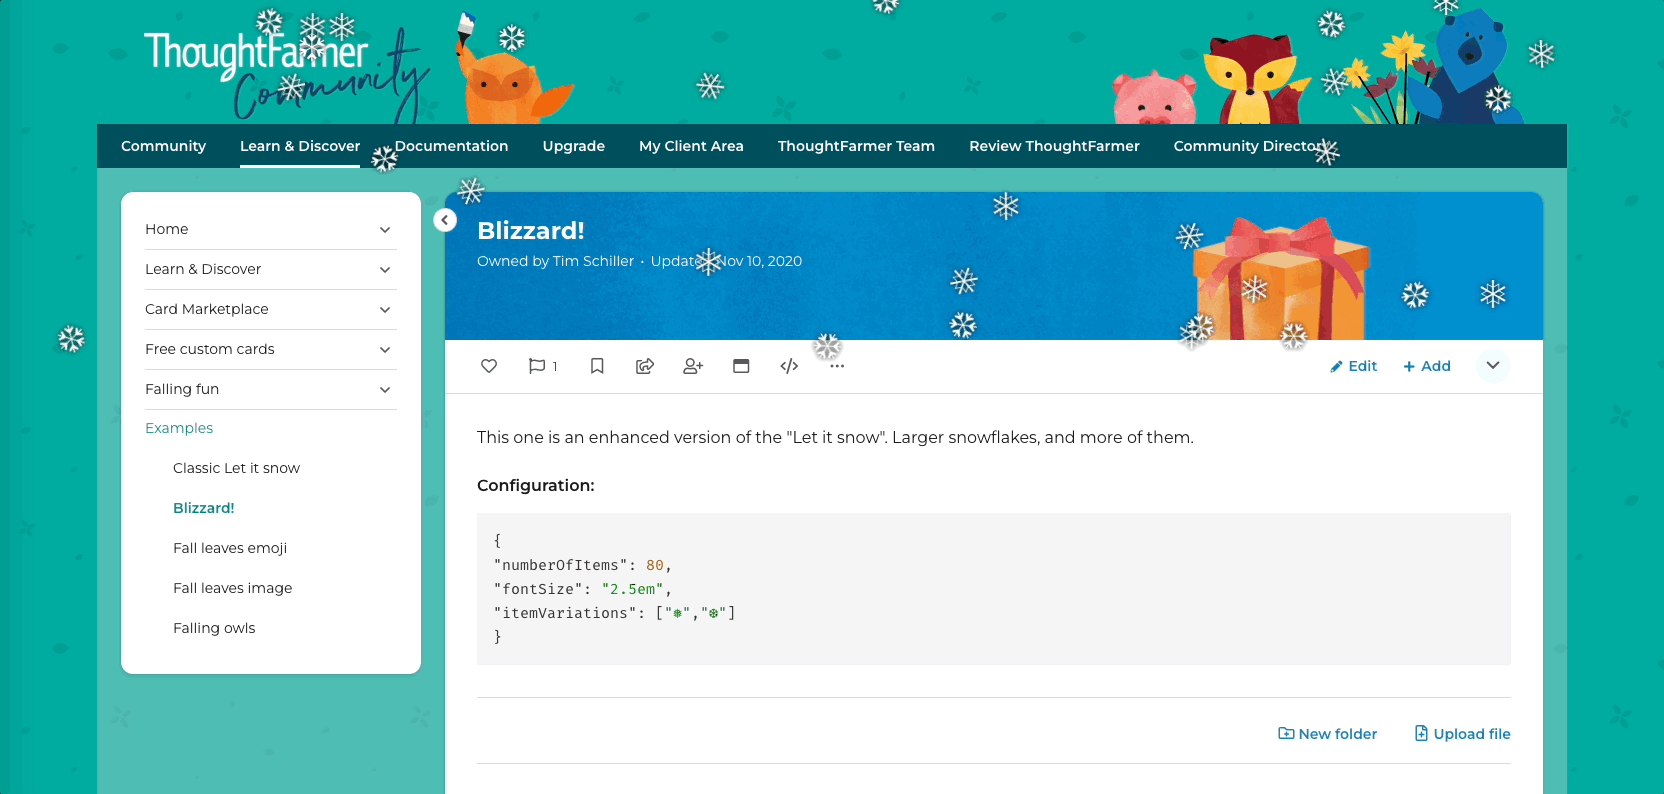Open the page view window icon
This screenshot has height=794, width=1664.
(741, 366)
